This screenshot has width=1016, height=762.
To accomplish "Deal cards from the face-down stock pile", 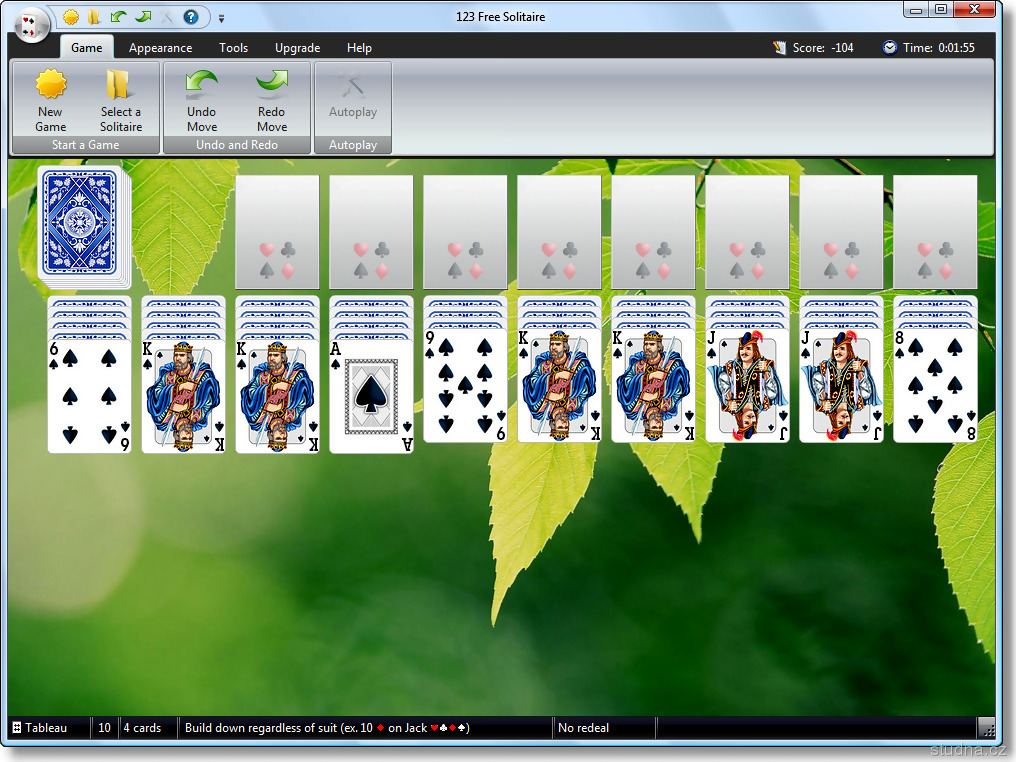I will click(x=80, y=222).
